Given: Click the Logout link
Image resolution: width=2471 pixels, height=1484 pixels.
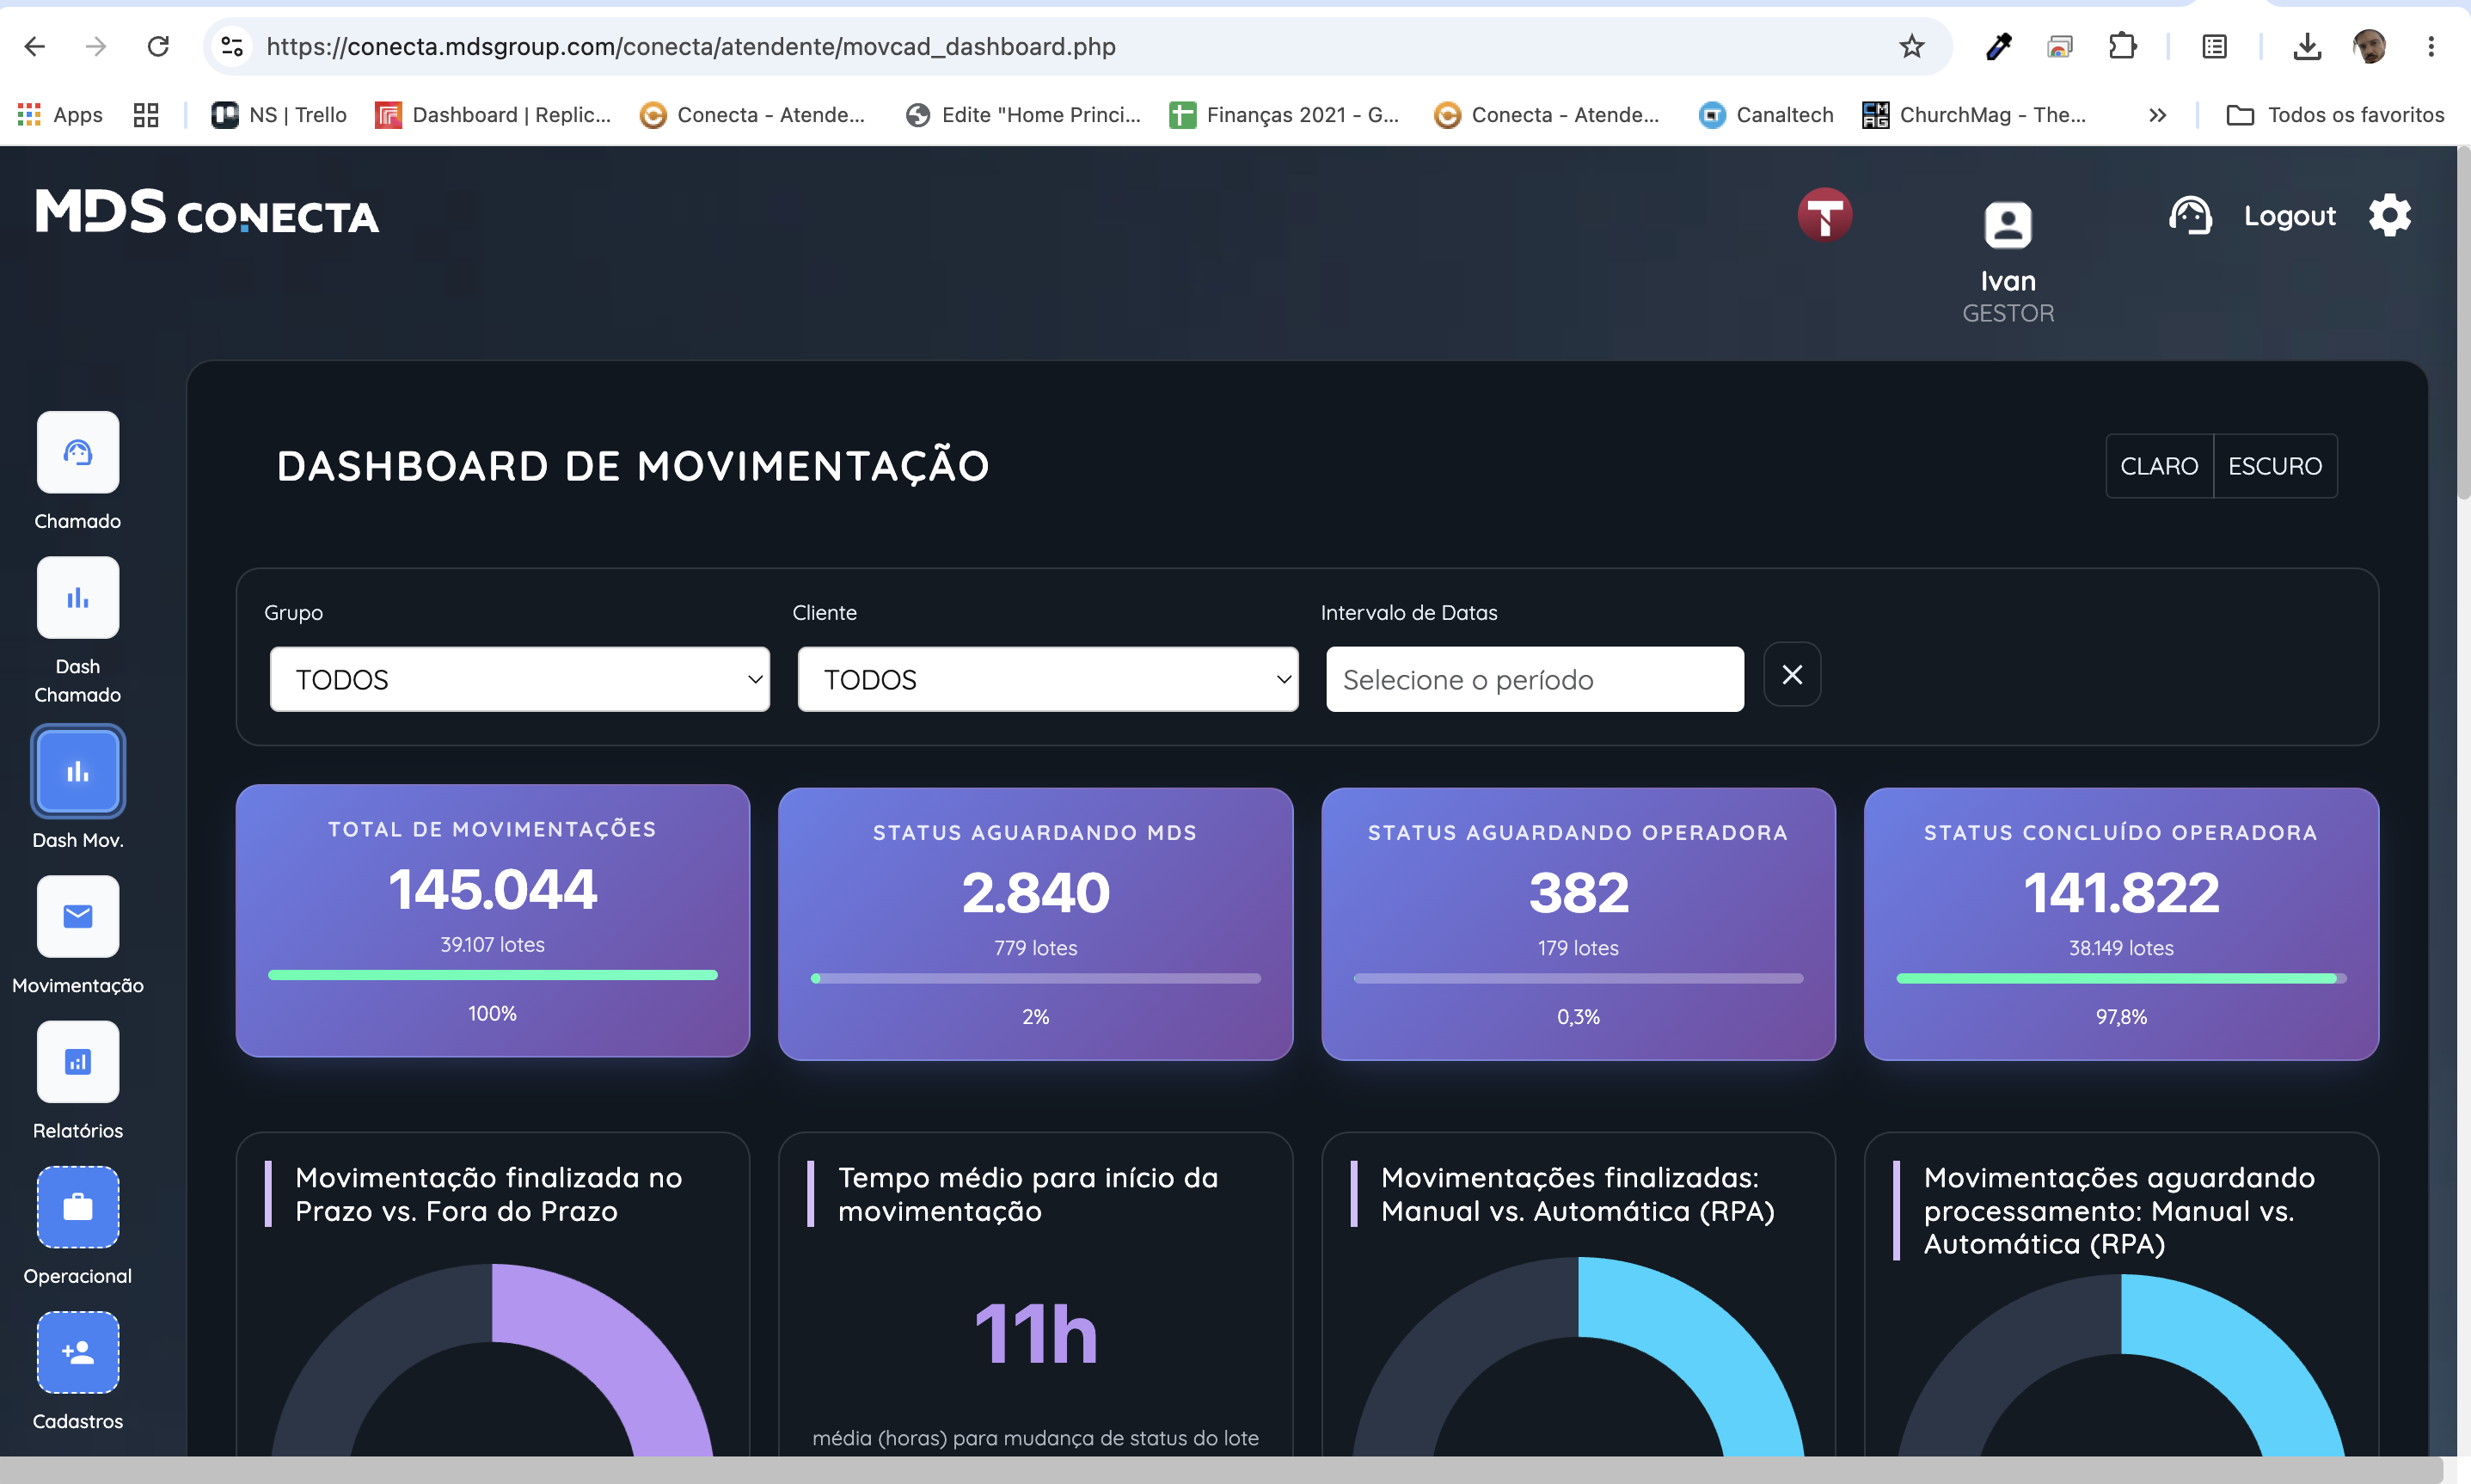Looking at the screenshot, I should click(2289, 216).
